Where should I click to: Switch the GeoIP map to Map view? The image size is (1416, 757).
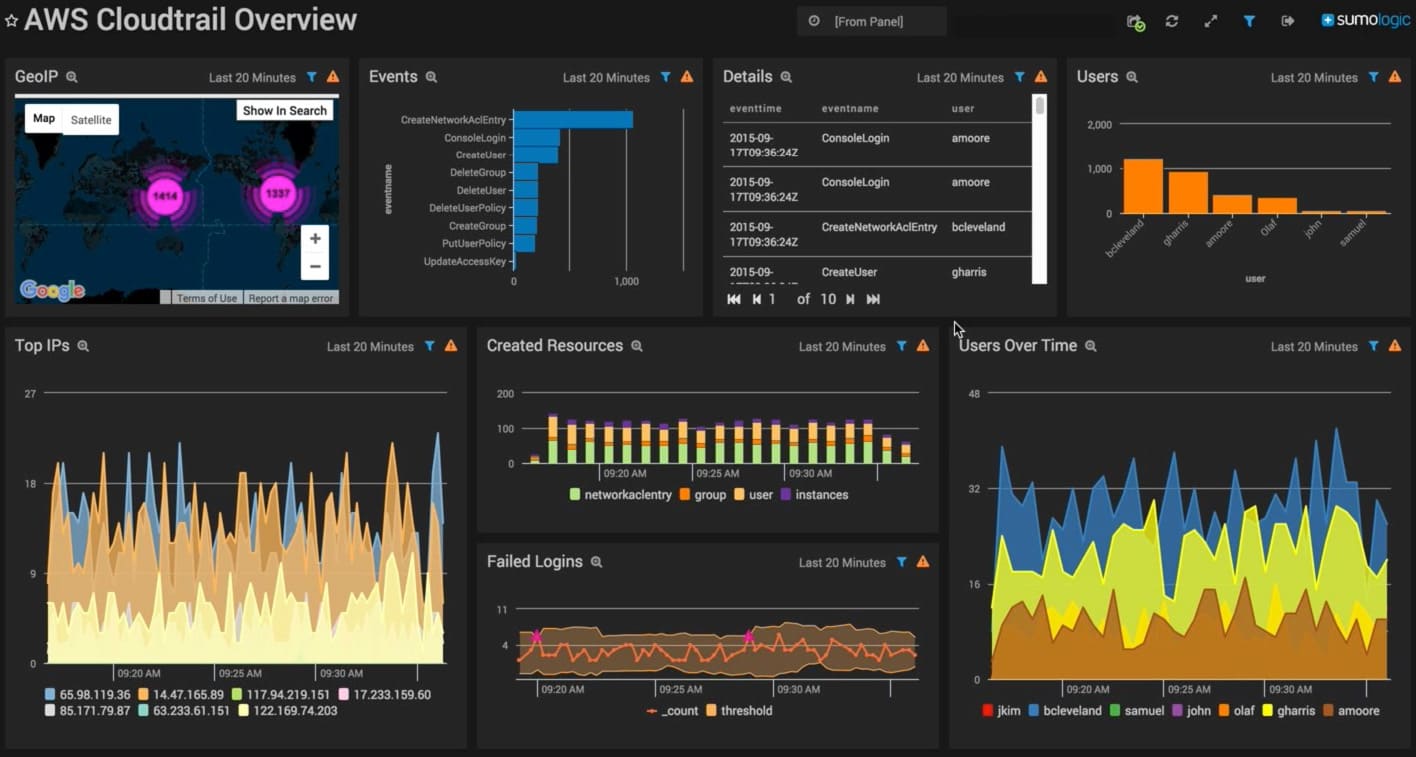pyautogui.click(x=44, y=119)
